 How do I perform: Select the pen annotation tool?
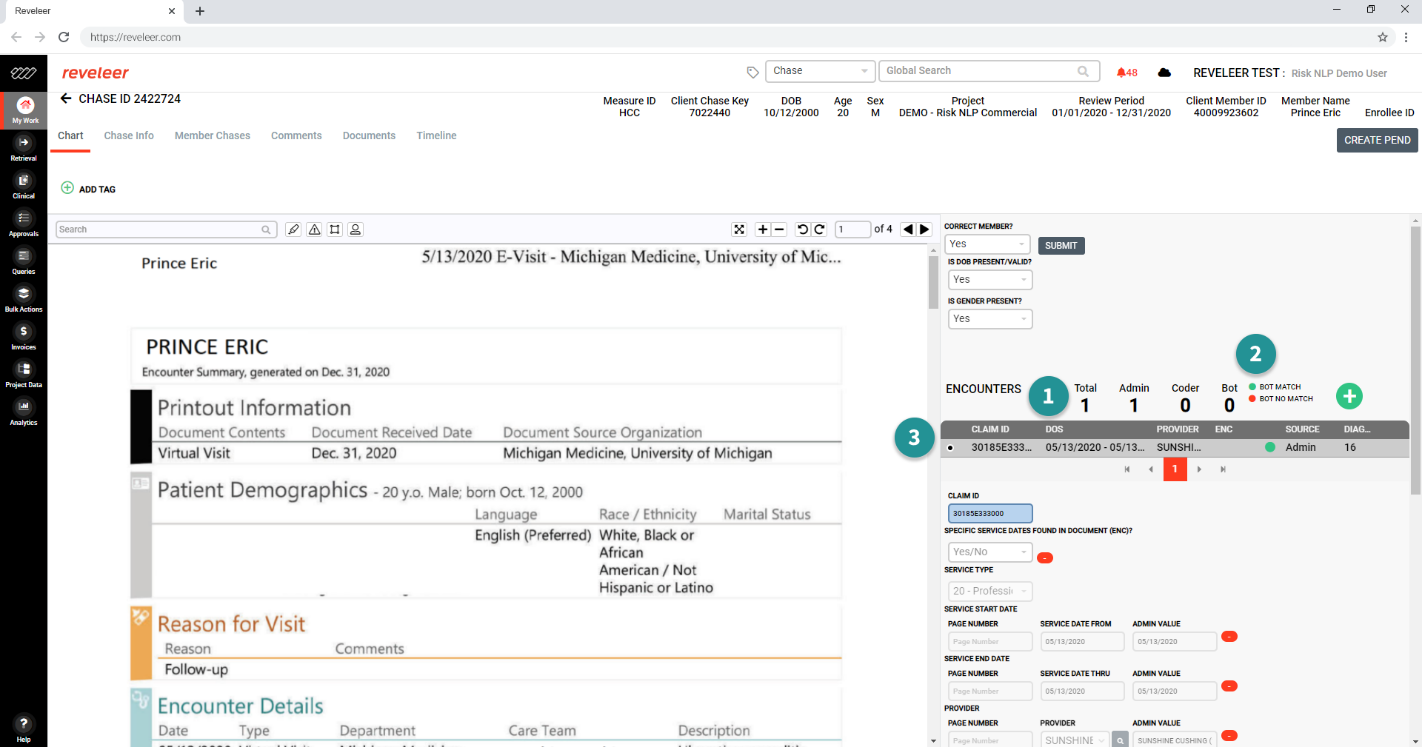(x=293, y=229)
